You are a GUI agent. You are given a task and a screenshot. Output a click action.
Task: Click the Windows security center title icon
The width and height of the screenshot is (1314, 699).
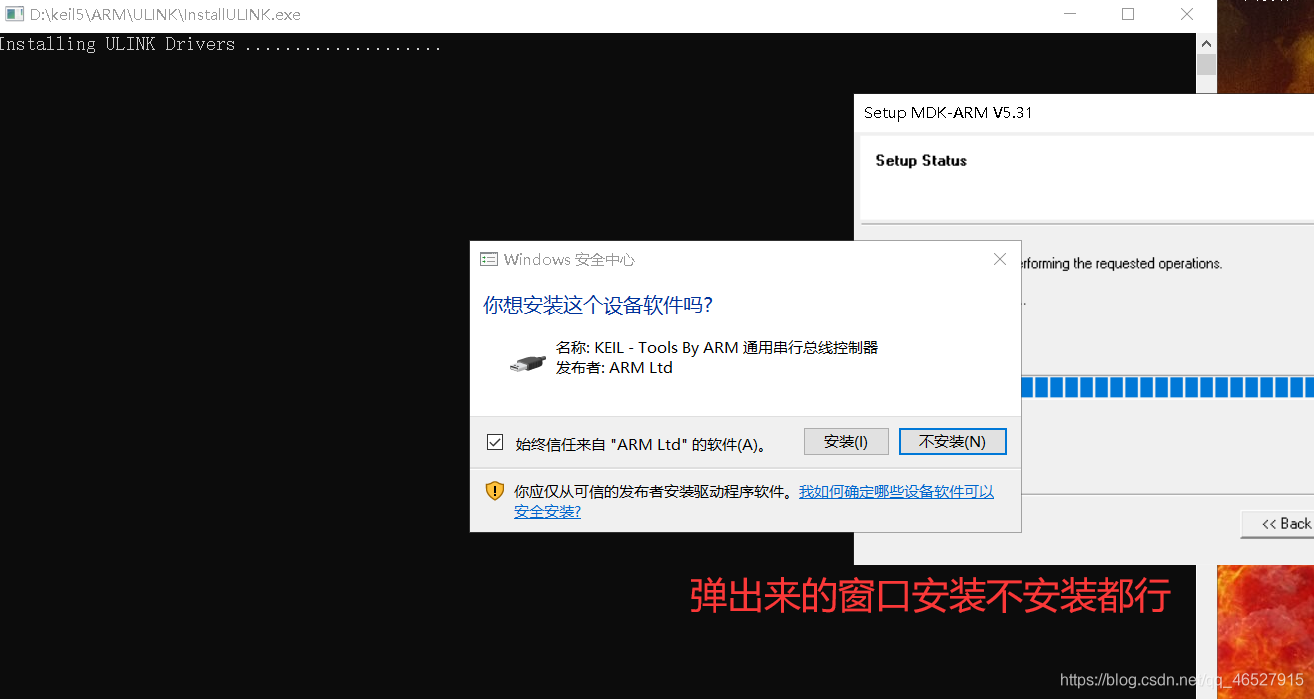(x=489, y=260)
